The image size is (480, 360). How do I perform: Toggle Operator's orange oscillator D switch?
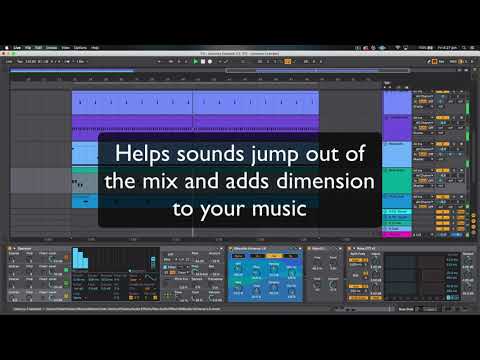(66, 258)
